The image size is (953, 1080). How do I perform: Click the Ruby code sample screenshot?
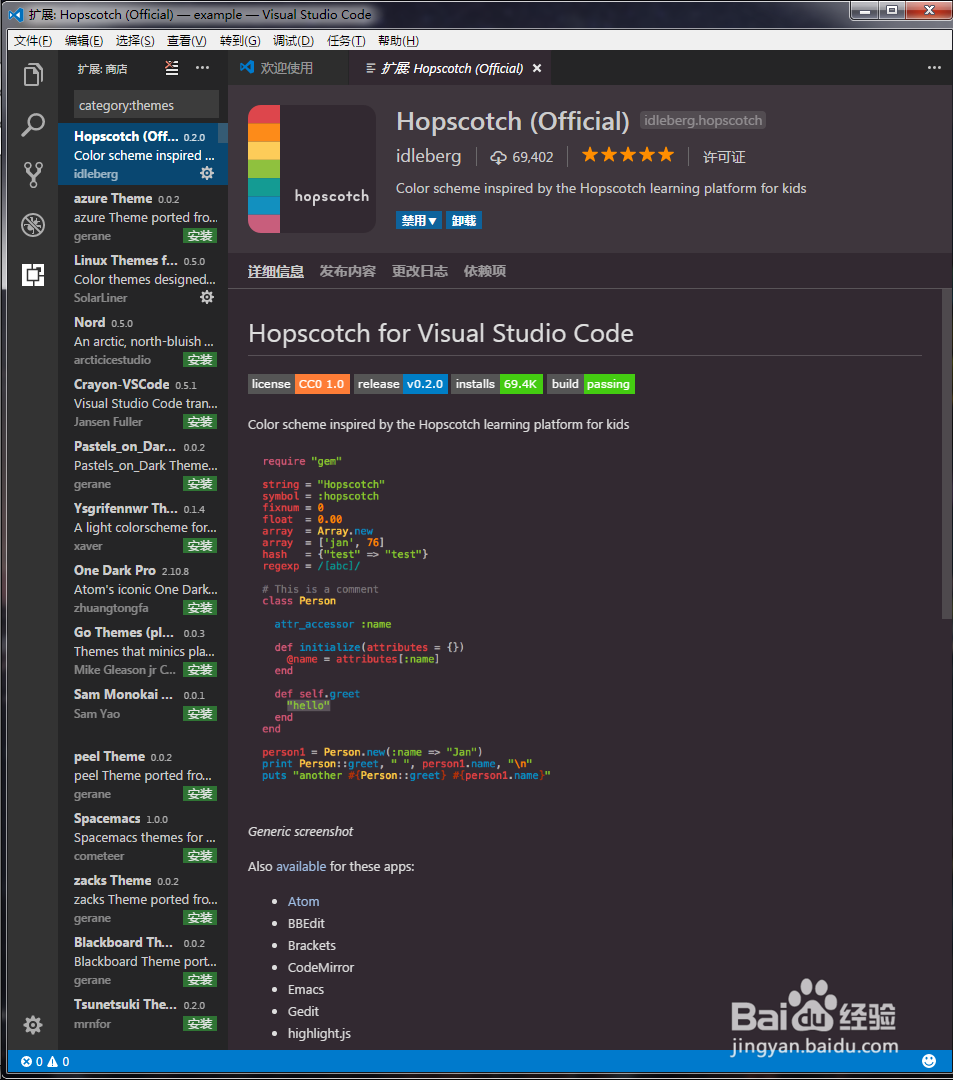pyautogui.click(x=406, y=618)
